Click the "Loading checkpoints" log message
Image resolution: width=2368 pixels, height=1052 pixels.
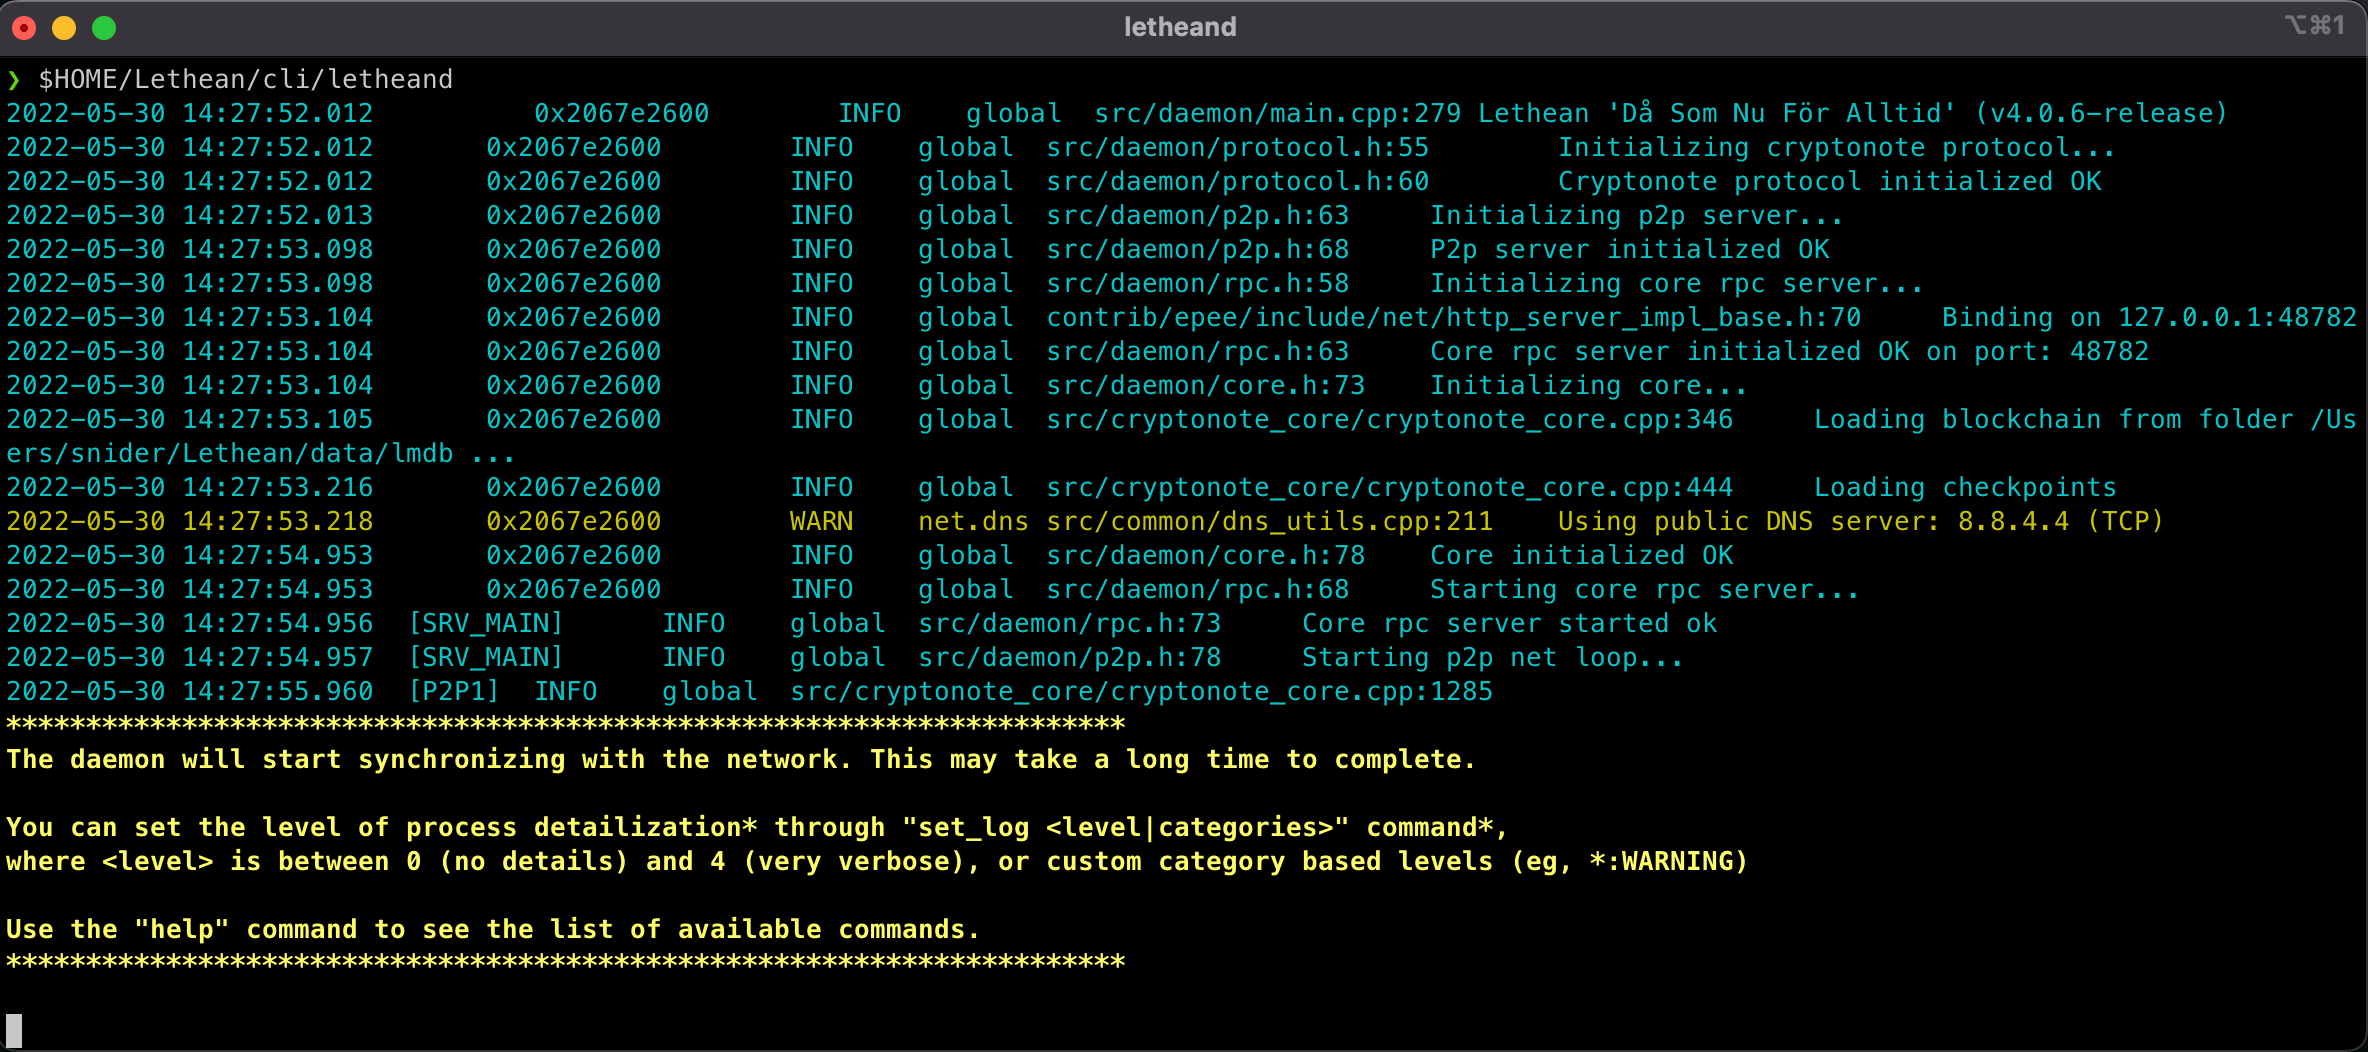pos(1965,488)
